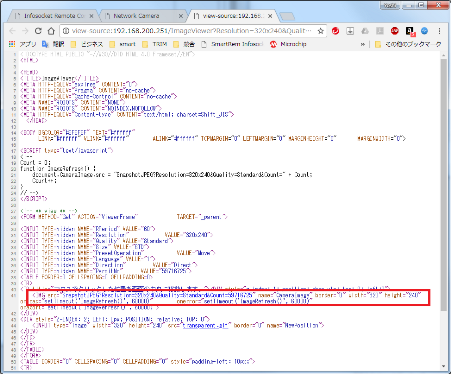Screen dimensions: 451x374
Task: Close the Infosocket Remote tab
Action: pyautogui.click(x=92, y=16)
